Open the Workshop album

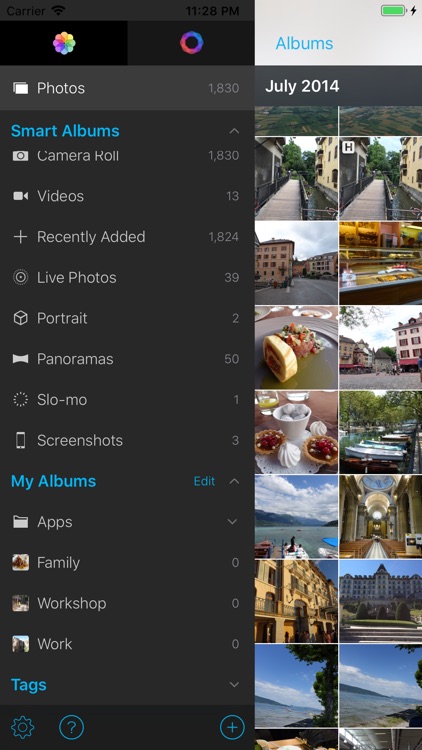coord(127,603)
